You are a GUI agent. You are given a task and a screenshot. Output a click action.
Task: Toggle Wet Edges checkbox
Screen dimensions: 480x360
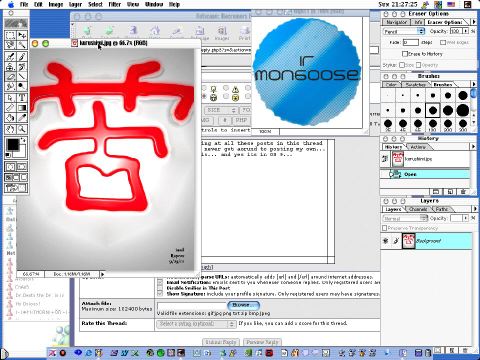[x=443, y=42]
